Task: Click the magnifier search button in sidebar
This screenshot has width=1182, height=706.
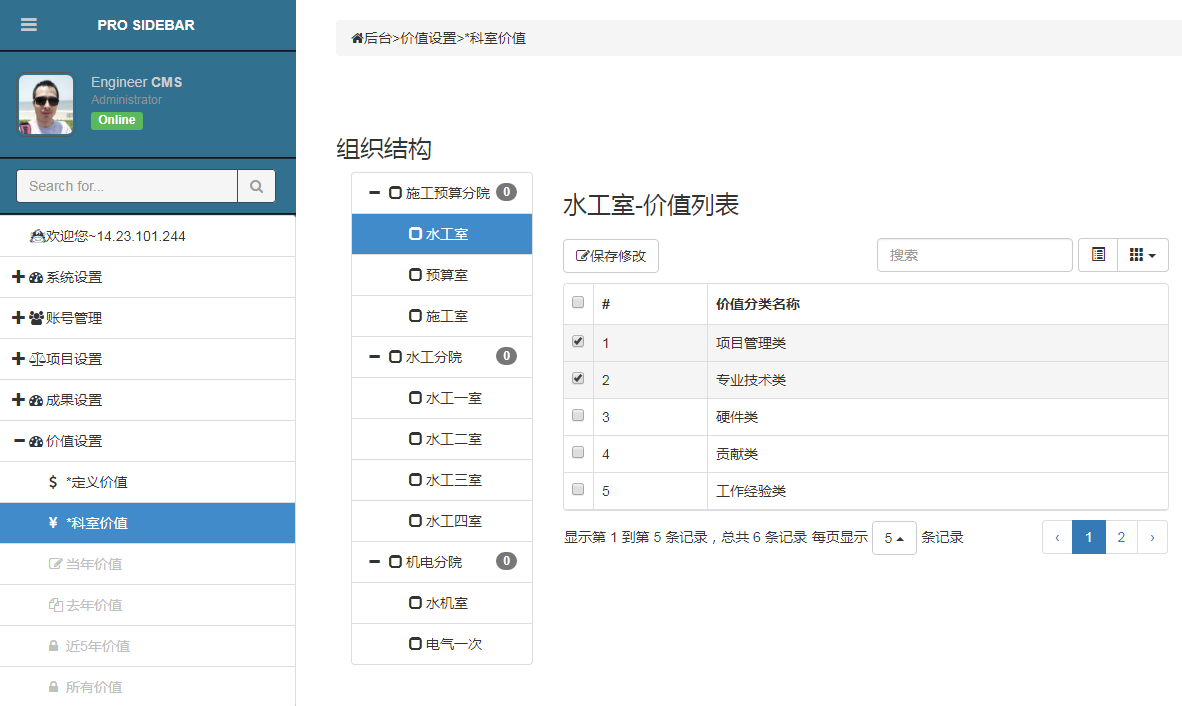Action: tap(256, 186)
